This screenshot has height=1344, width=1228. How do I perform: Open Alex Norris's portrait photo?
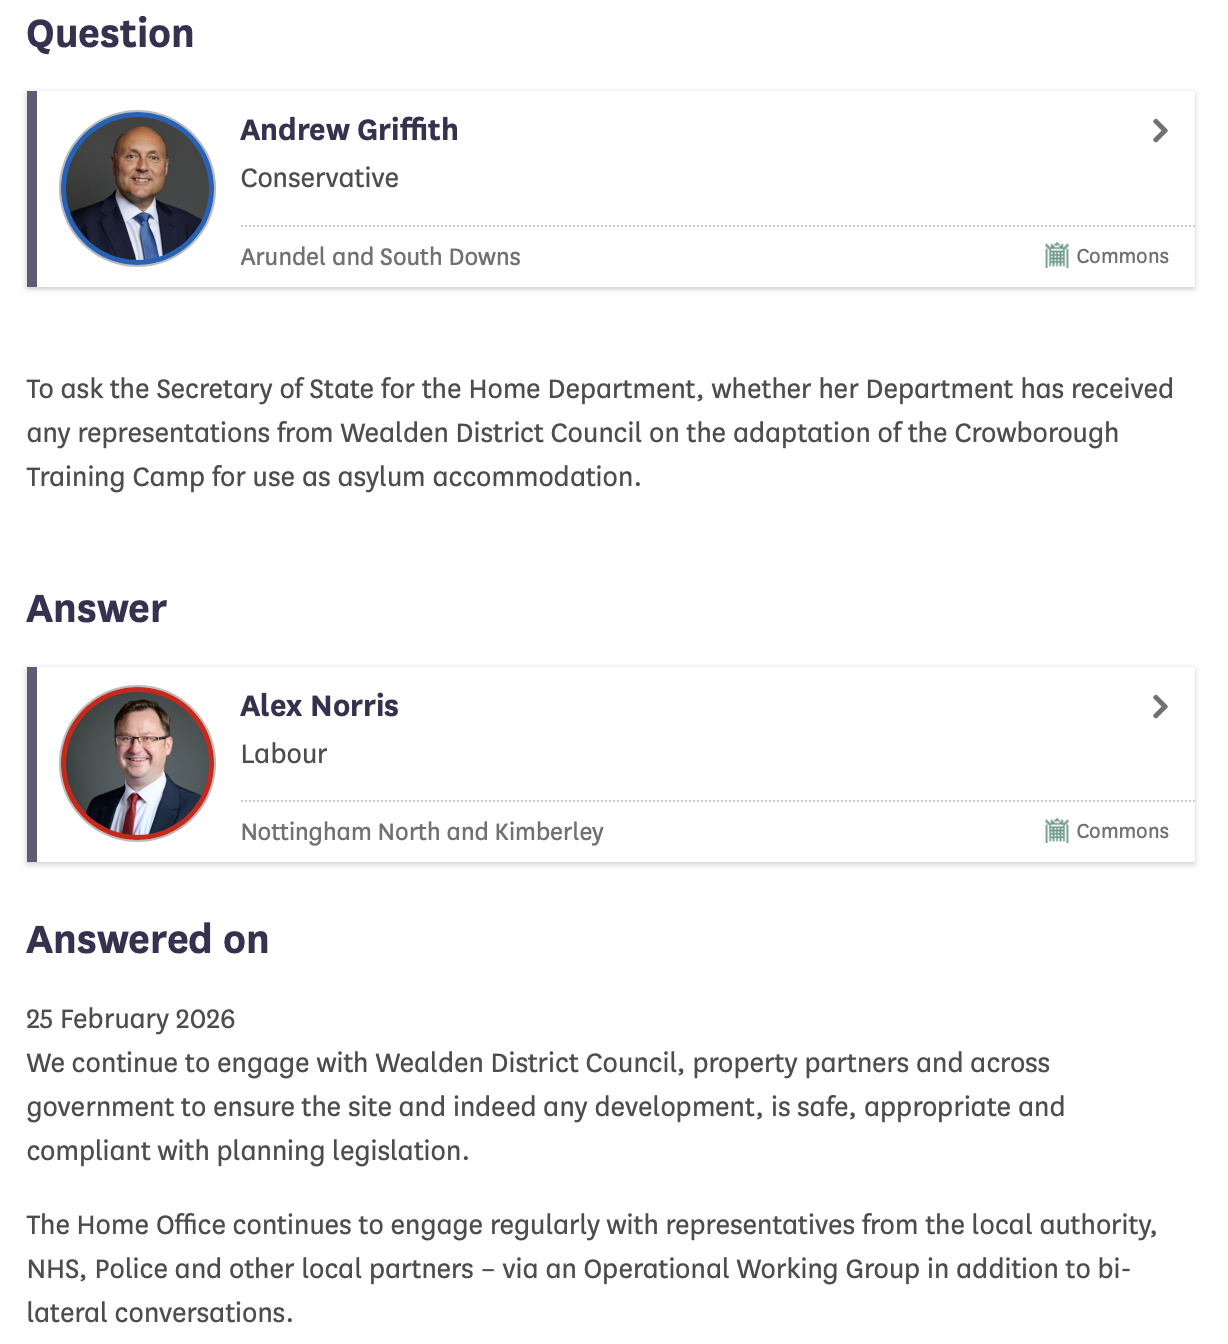point(138,763)
